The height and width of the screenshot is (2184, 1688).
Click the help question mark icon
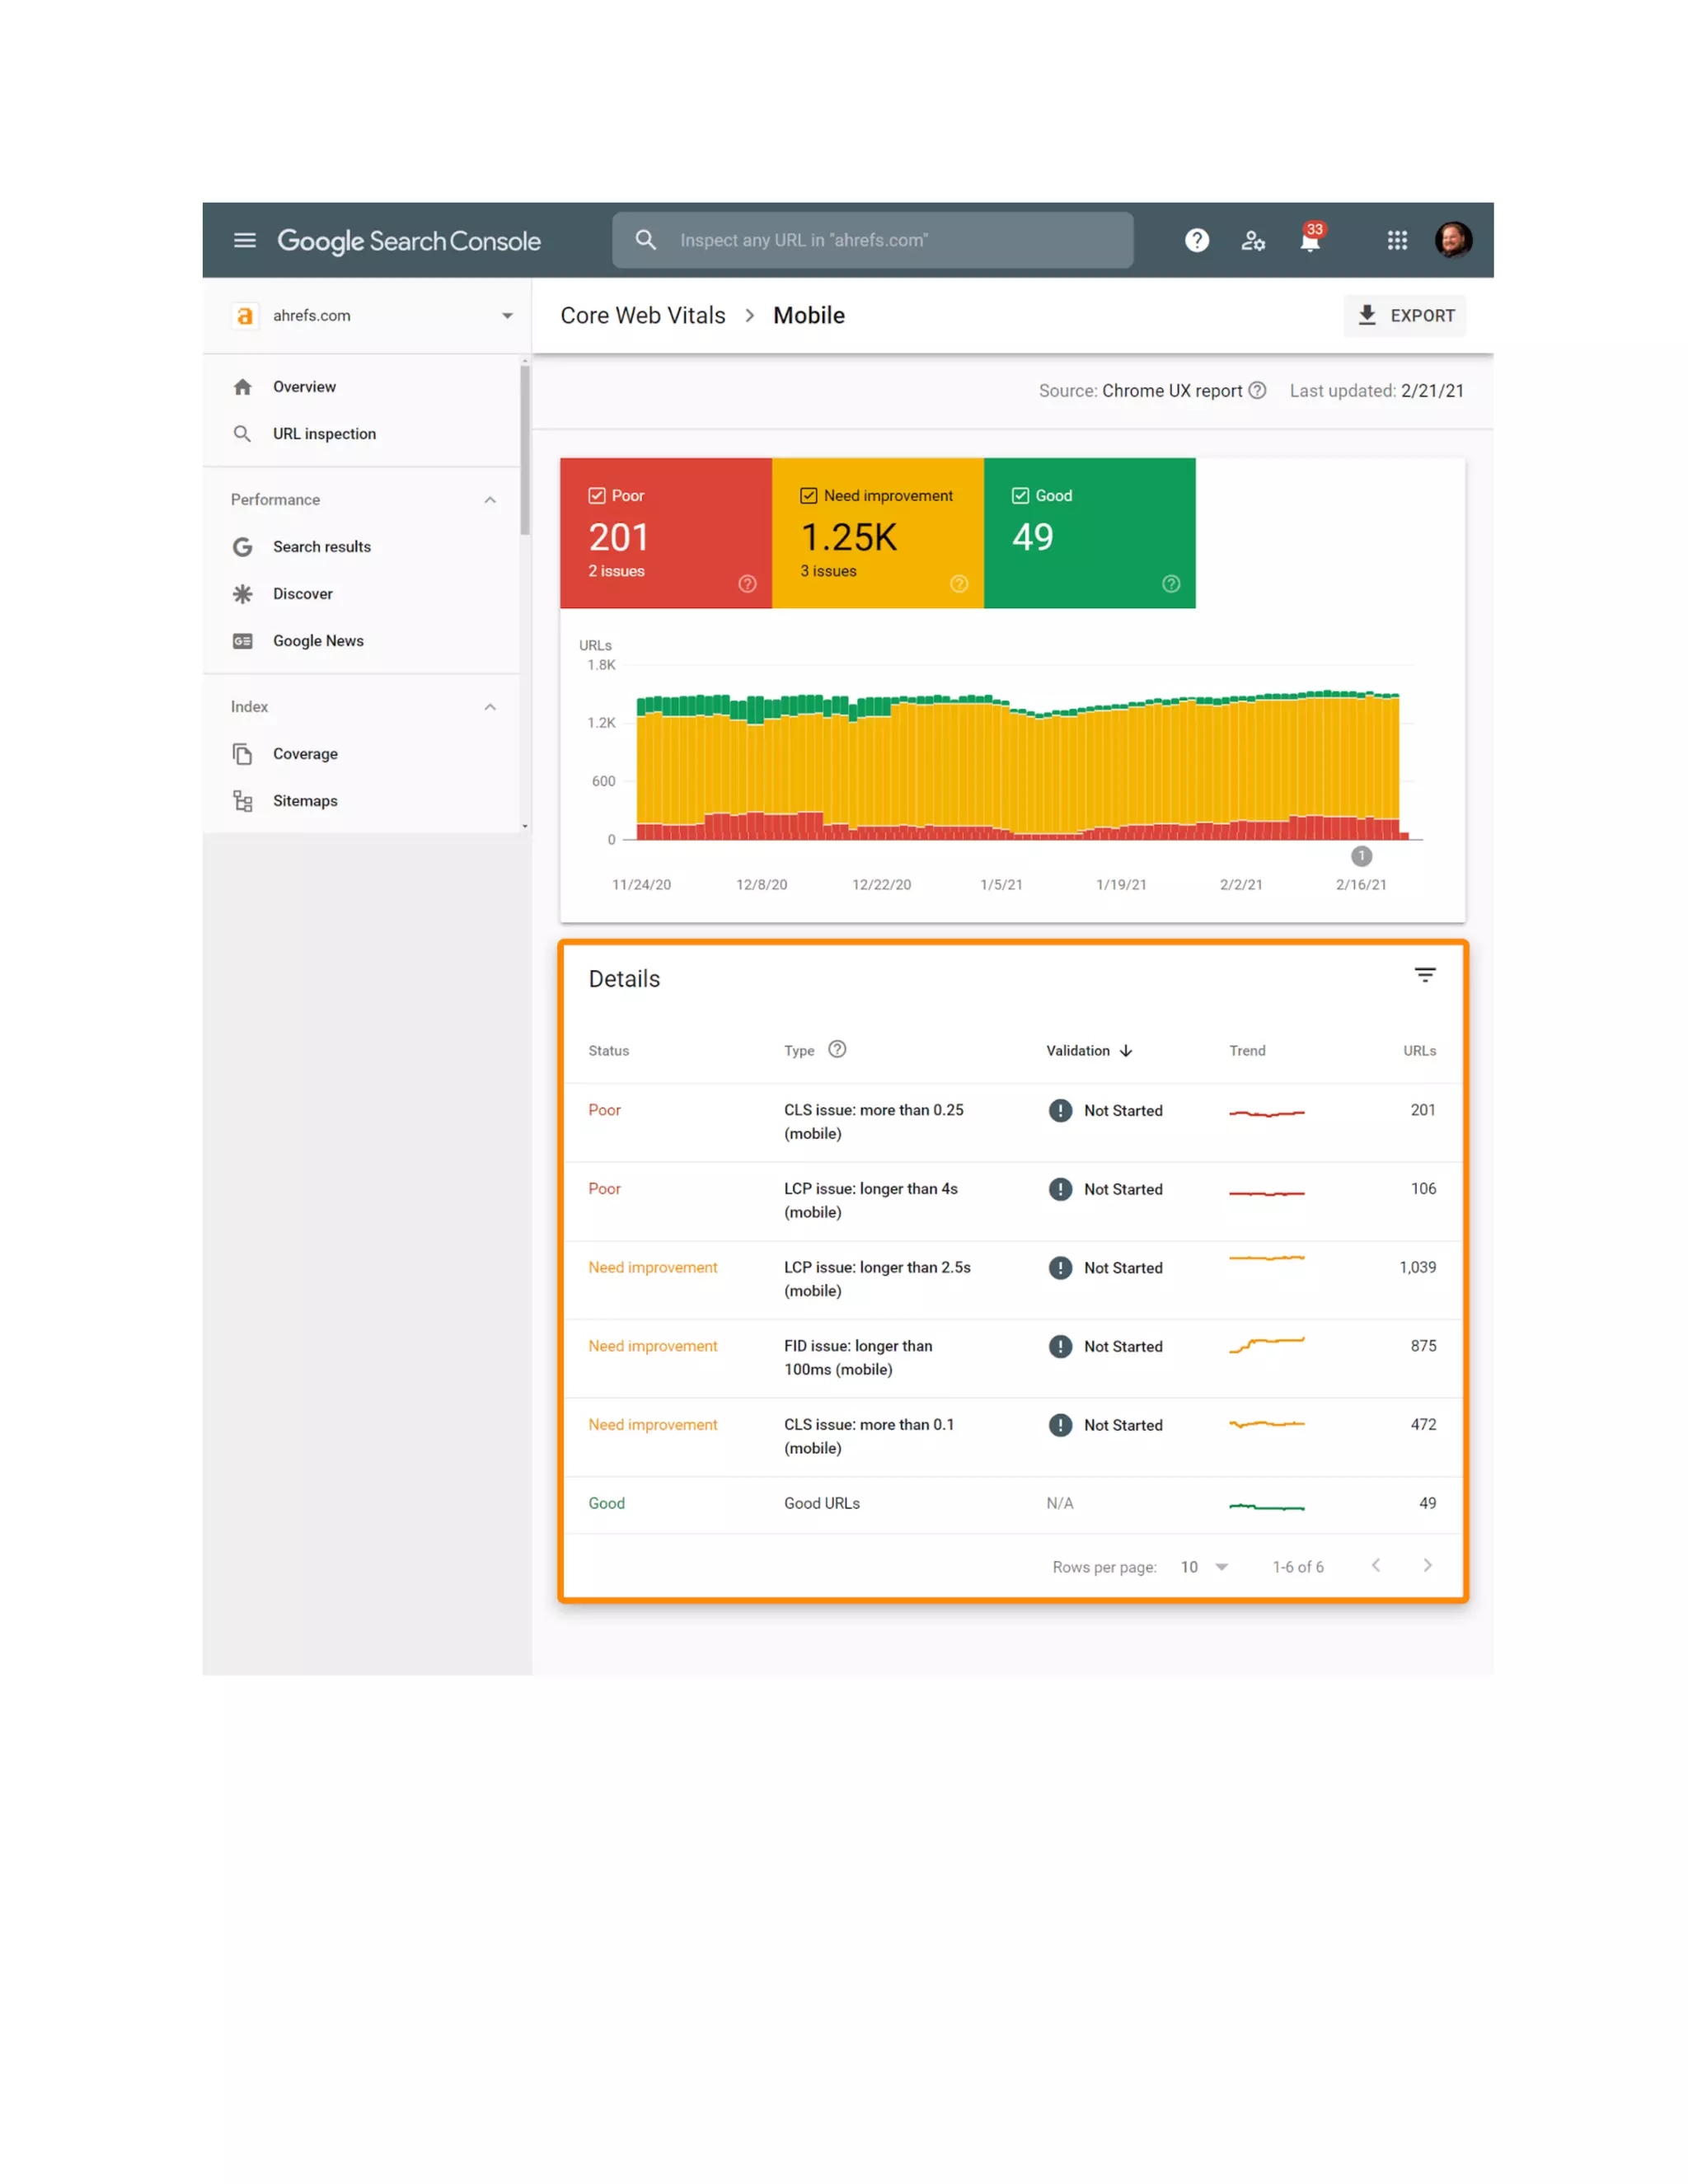point(1196,240)
